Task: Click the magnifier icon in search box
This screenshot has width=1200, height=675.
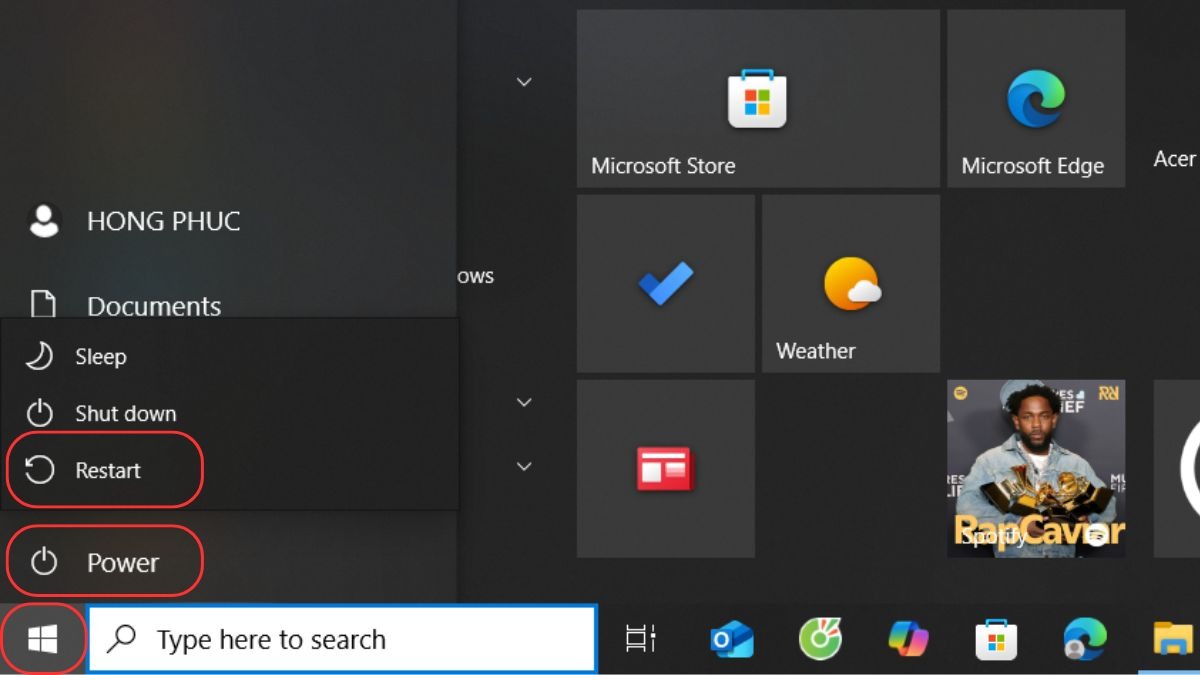Action: tap(122, 638)
